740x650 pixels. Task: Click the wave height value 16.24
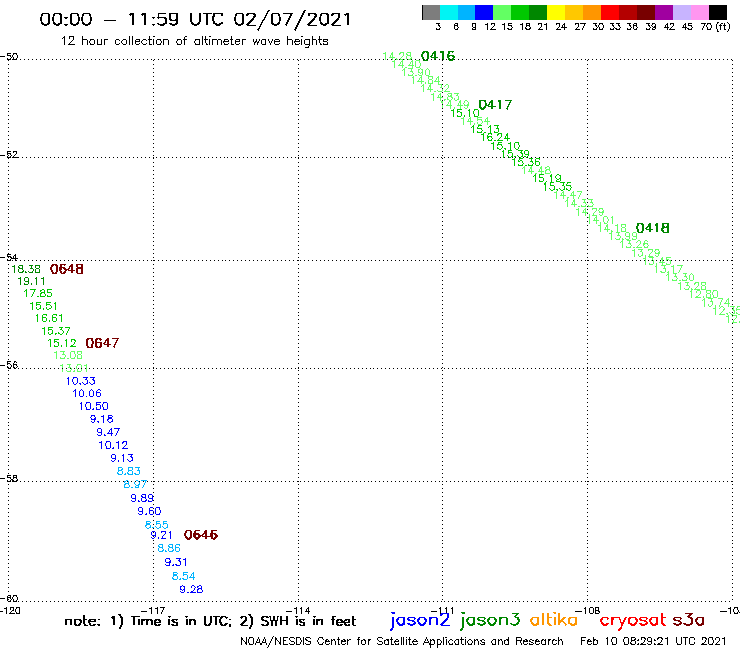495,137
